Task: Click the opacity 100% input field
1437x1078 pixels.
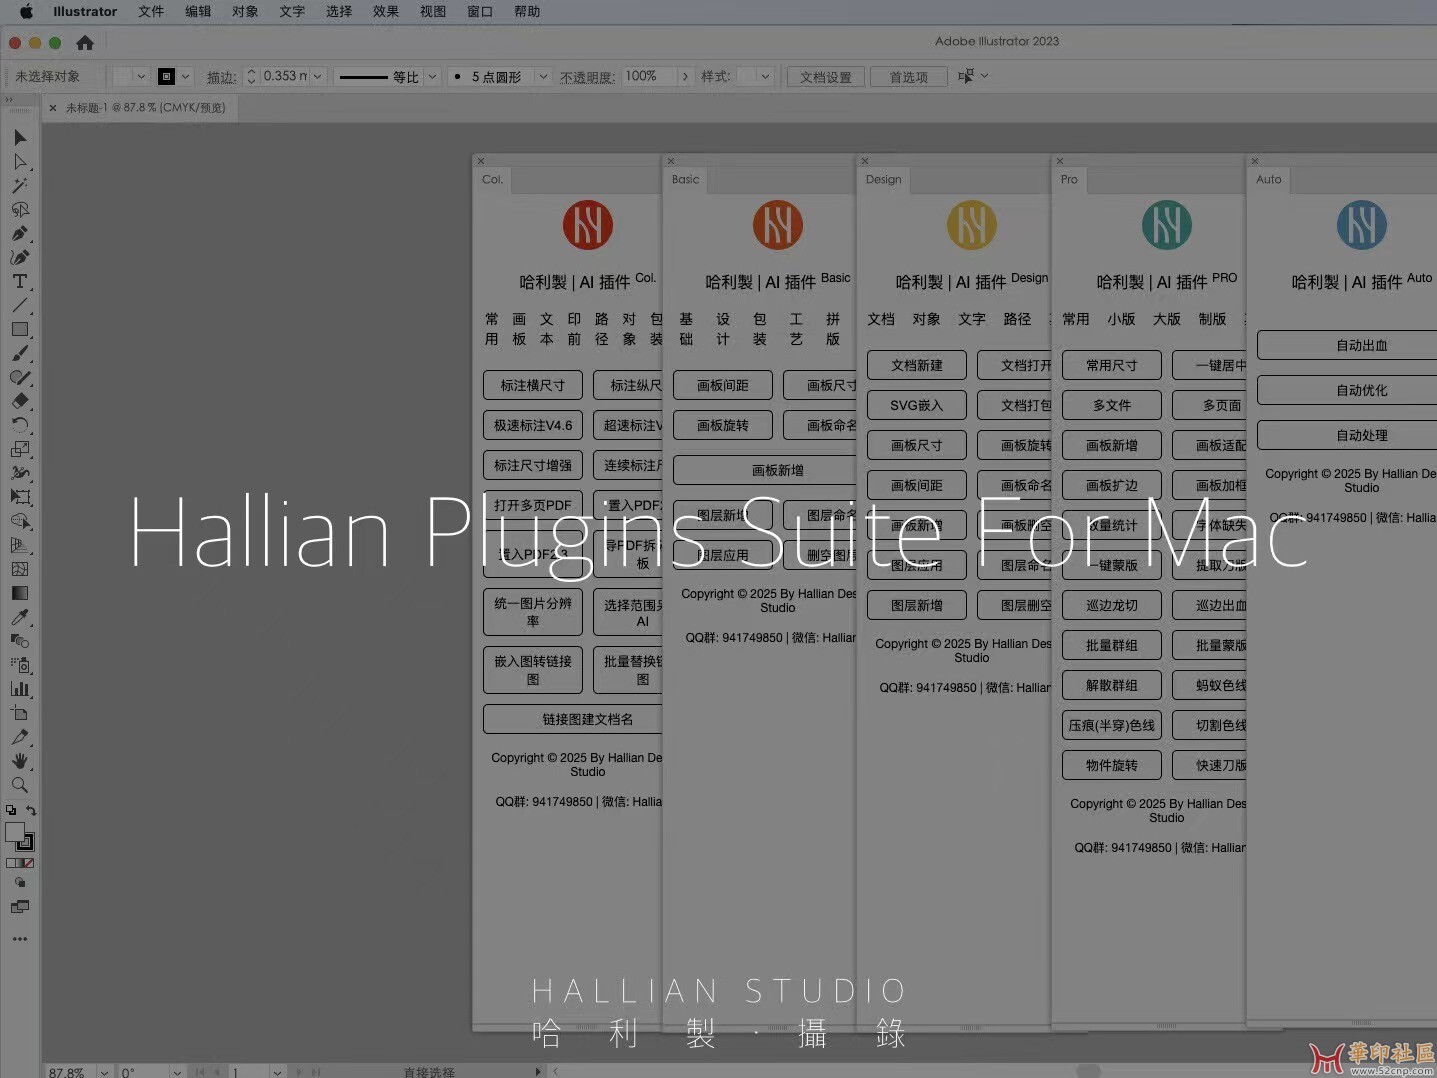Action: (x=648, y=77)
